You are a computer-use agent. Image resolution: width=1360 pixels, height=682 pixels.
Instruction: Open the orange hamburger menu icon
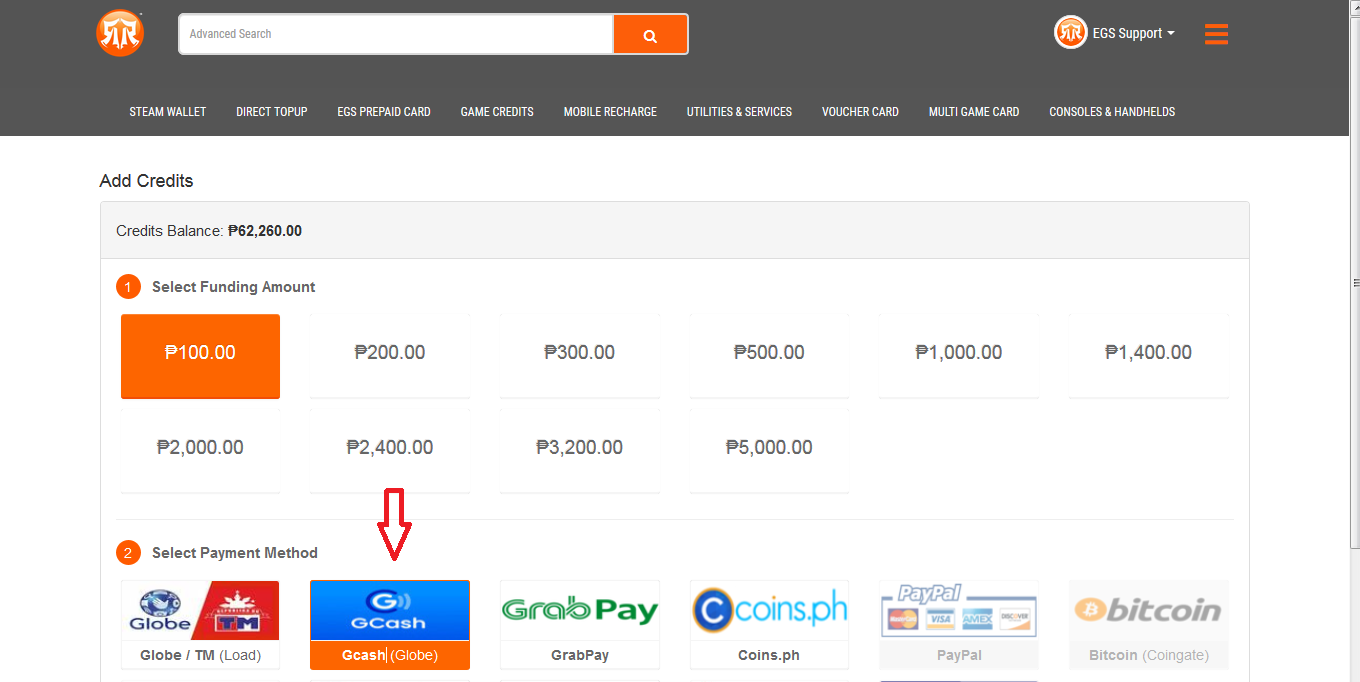(1216, 34)
